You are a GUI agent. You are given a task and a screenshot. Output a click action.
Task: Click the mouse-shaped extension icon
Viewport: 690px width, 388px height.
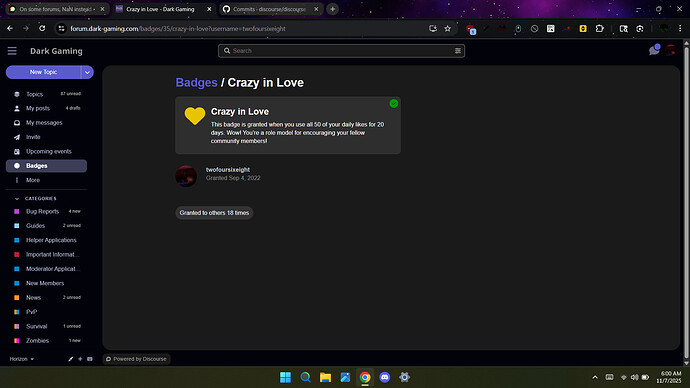click(x=518, y=29)
